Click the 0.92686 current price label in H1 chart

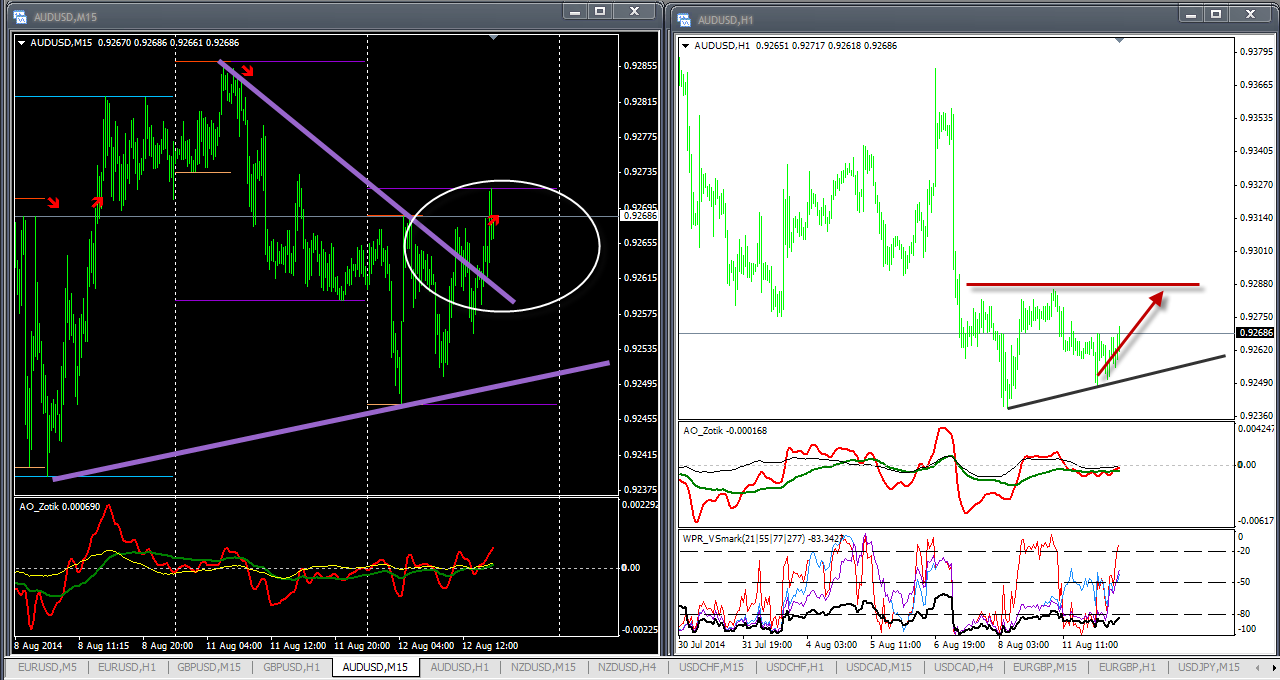(1254, 333)
